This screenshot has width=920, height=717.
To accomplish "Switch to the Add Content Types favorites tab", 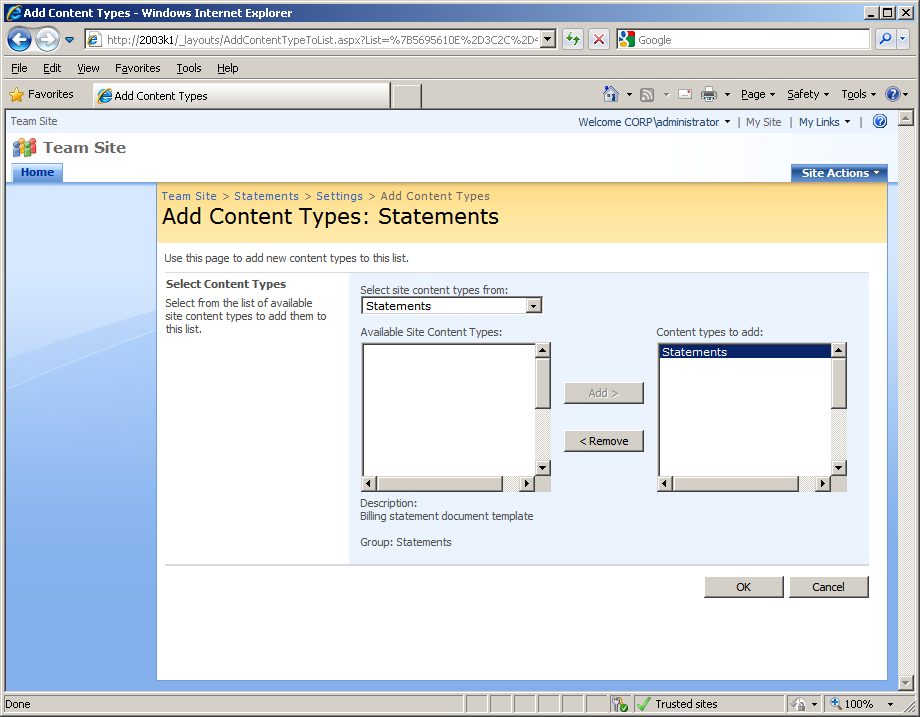I will [240, 95].
